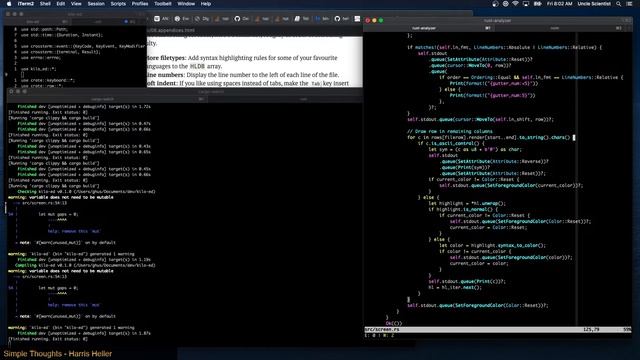Open the Help menu
The width and height of the screenshot is (640, 360).
point(206,4)
